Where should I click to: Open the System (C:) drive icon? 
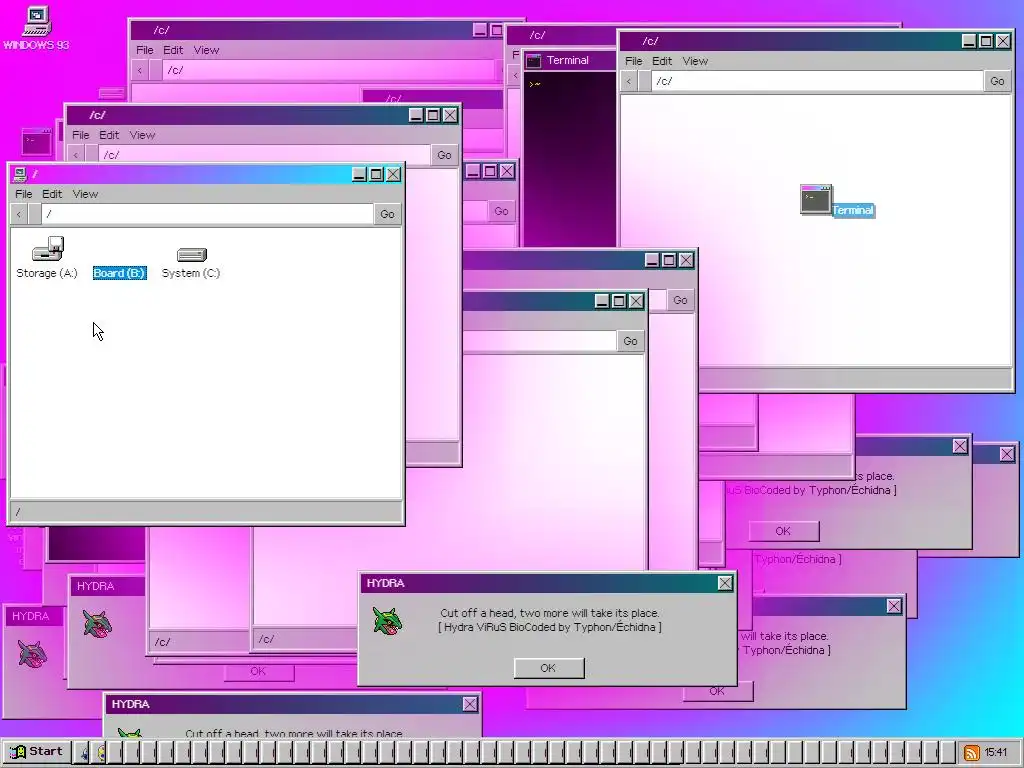click(191, 262)
